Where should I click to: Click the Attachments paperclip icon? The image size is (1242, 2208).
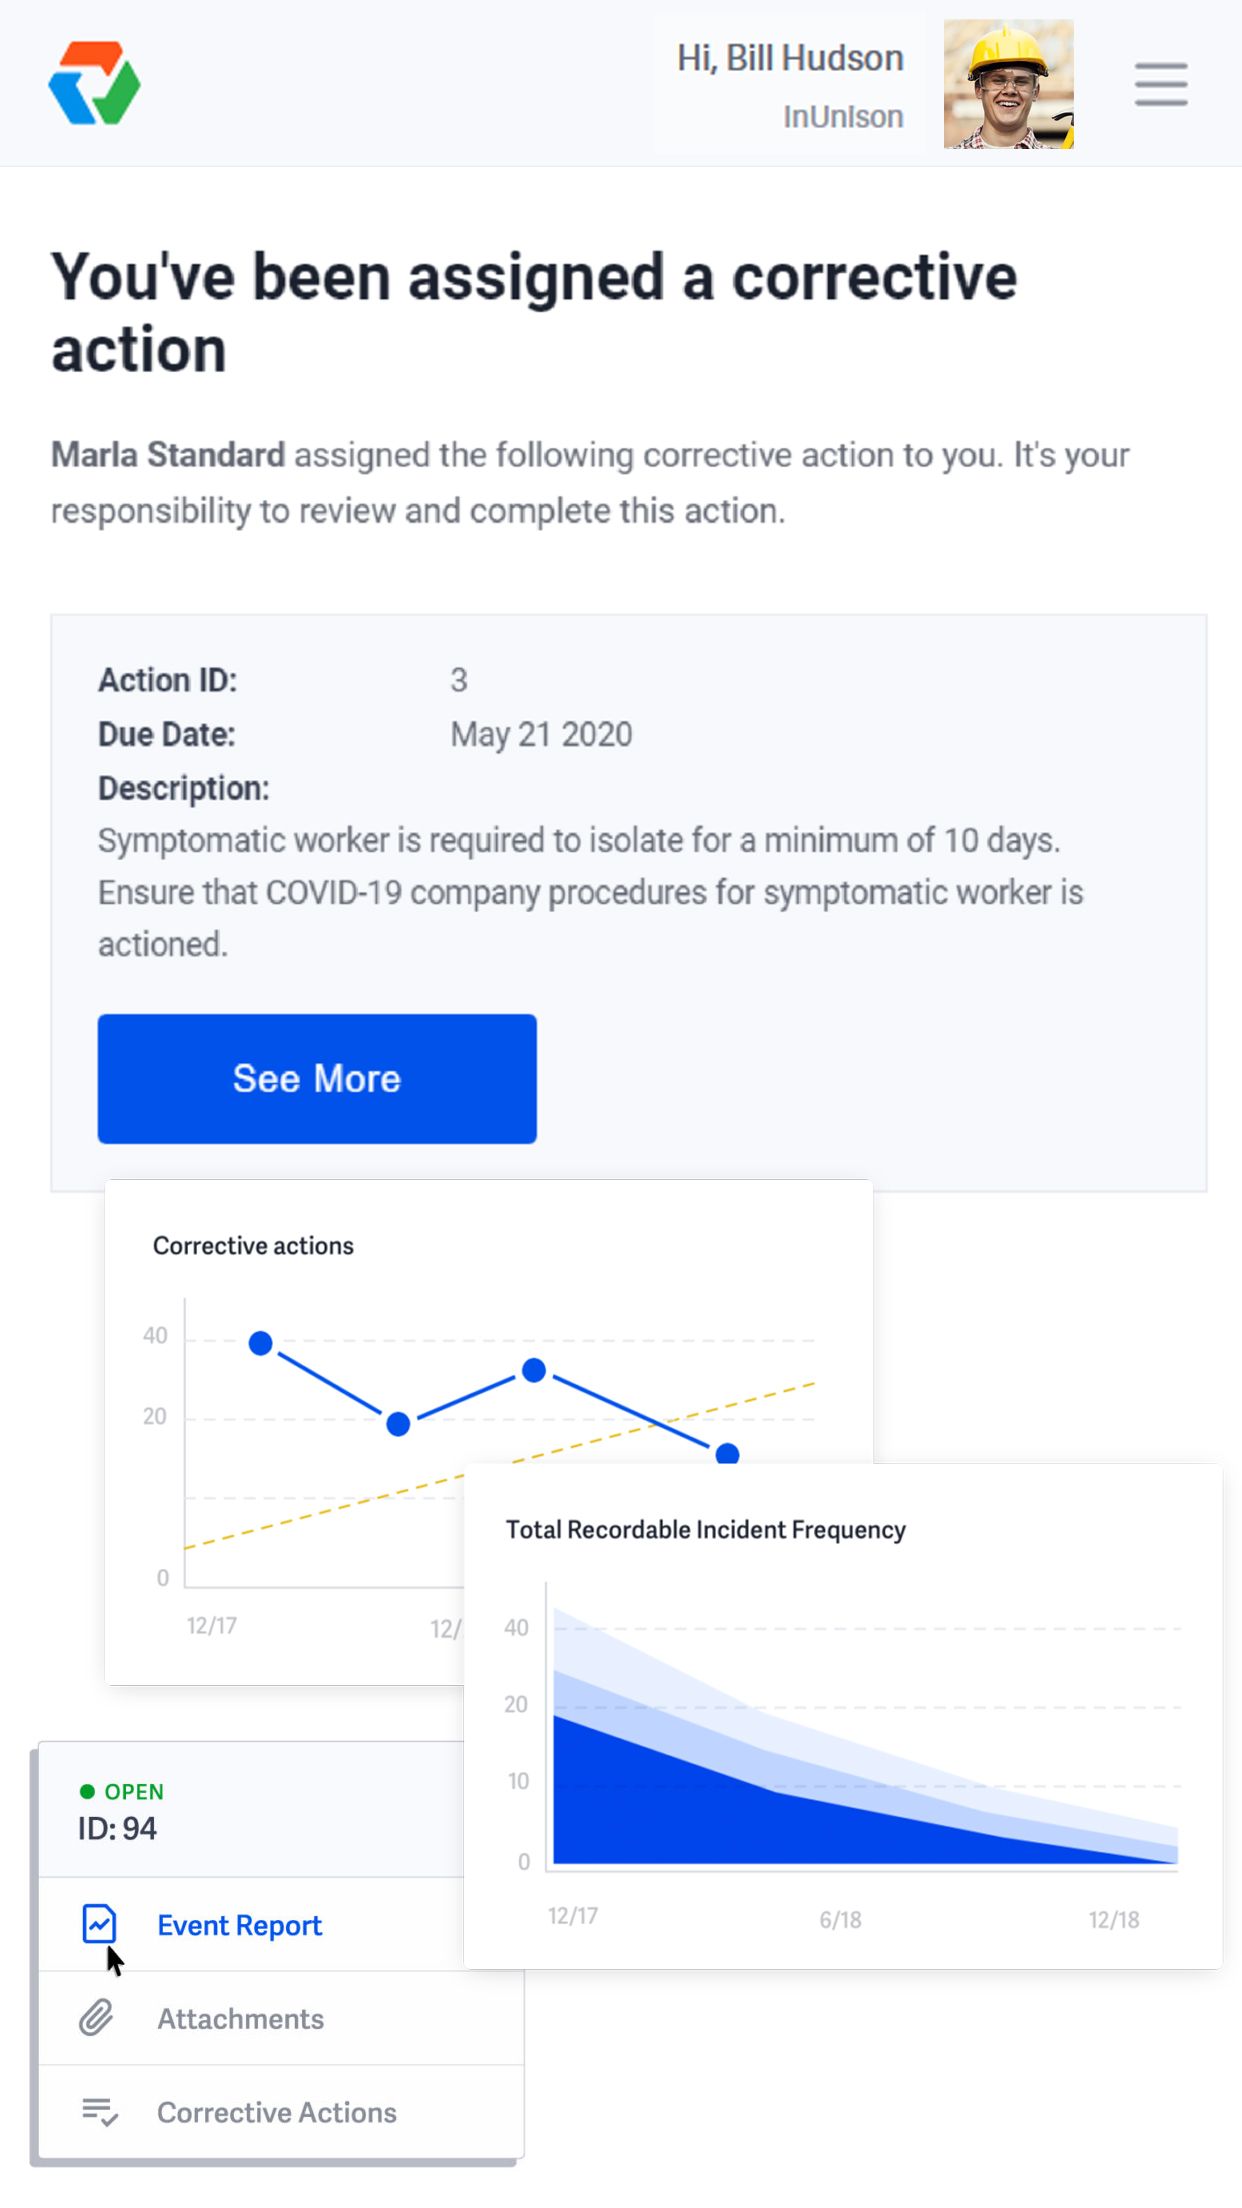(x=97, y=2018)
